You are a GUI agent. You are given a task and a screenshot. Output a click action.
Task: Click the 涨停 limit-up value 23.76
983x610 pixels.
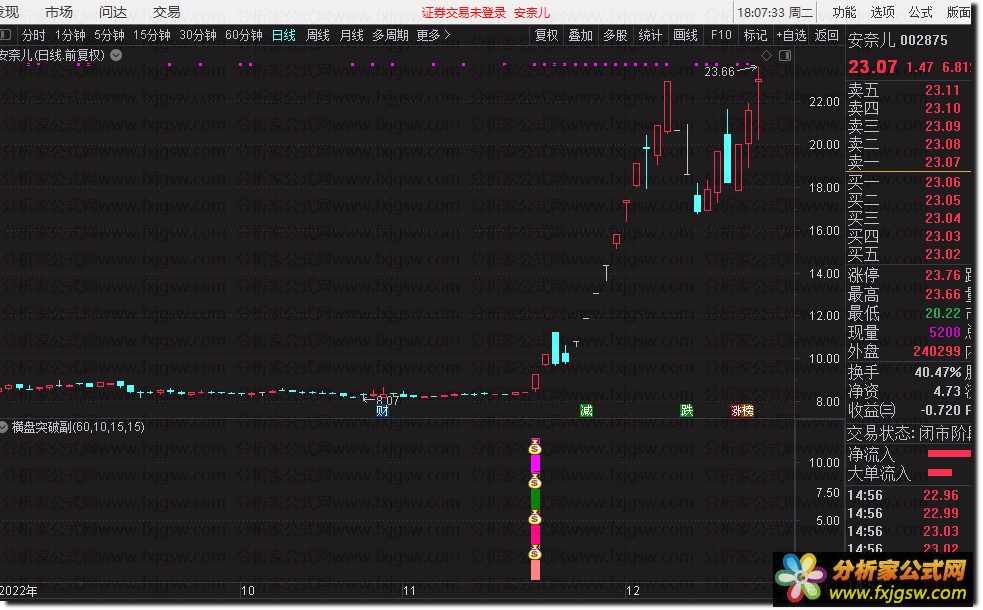pos(942,275)
